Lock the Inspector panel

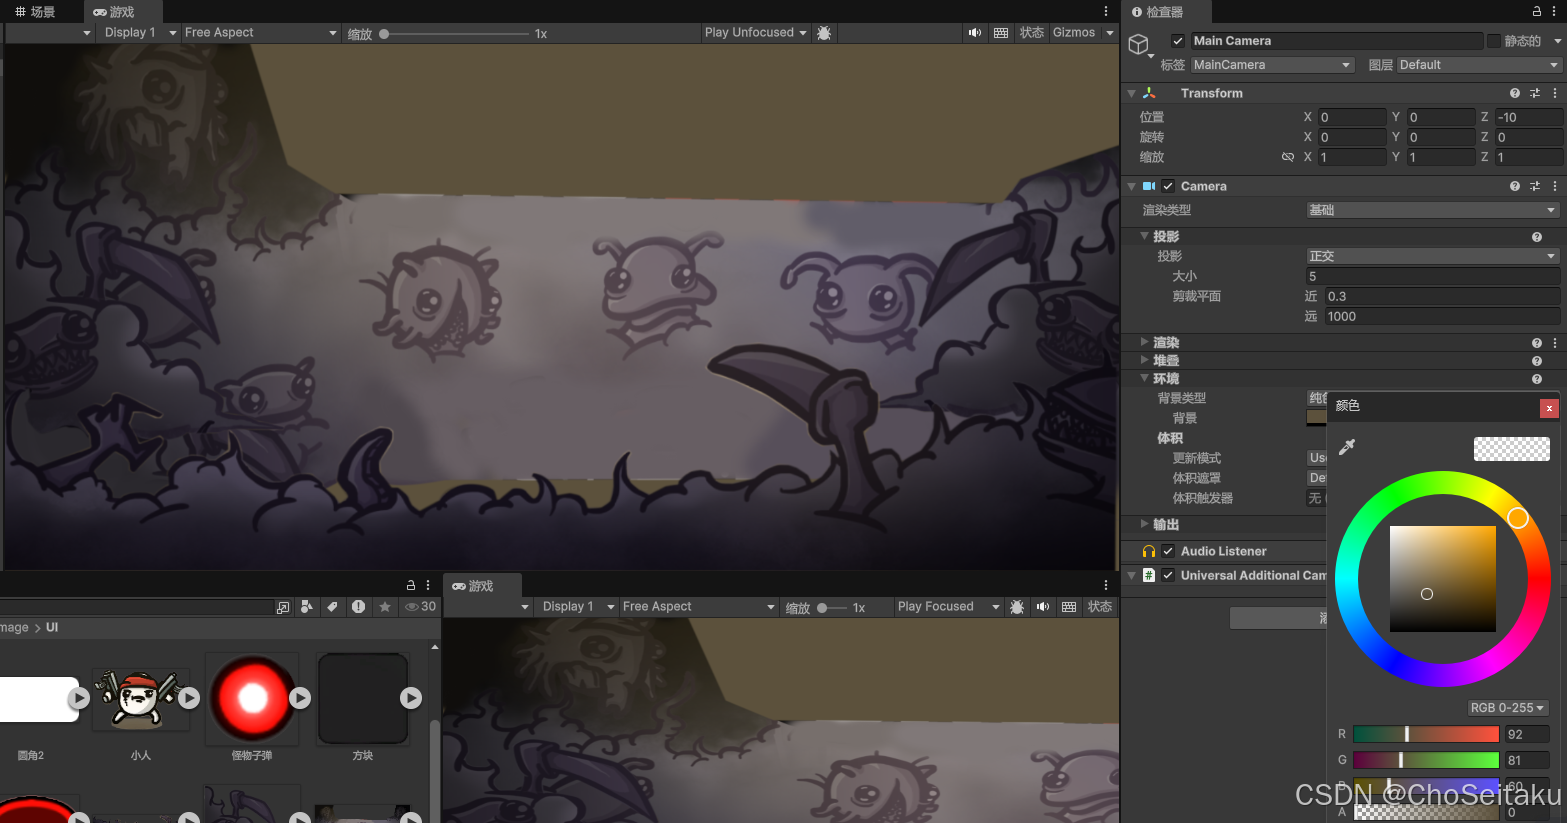(x=1537, y=11)
